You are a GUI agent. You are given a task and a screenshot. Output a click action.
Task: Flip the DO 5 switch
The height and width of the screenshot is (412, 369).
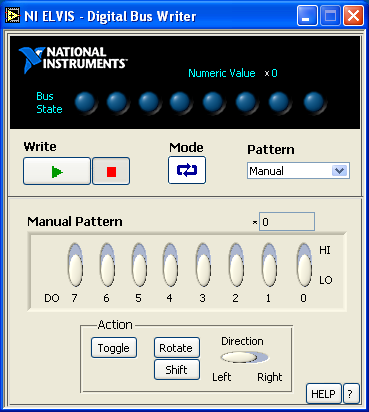tap(139, 265)
